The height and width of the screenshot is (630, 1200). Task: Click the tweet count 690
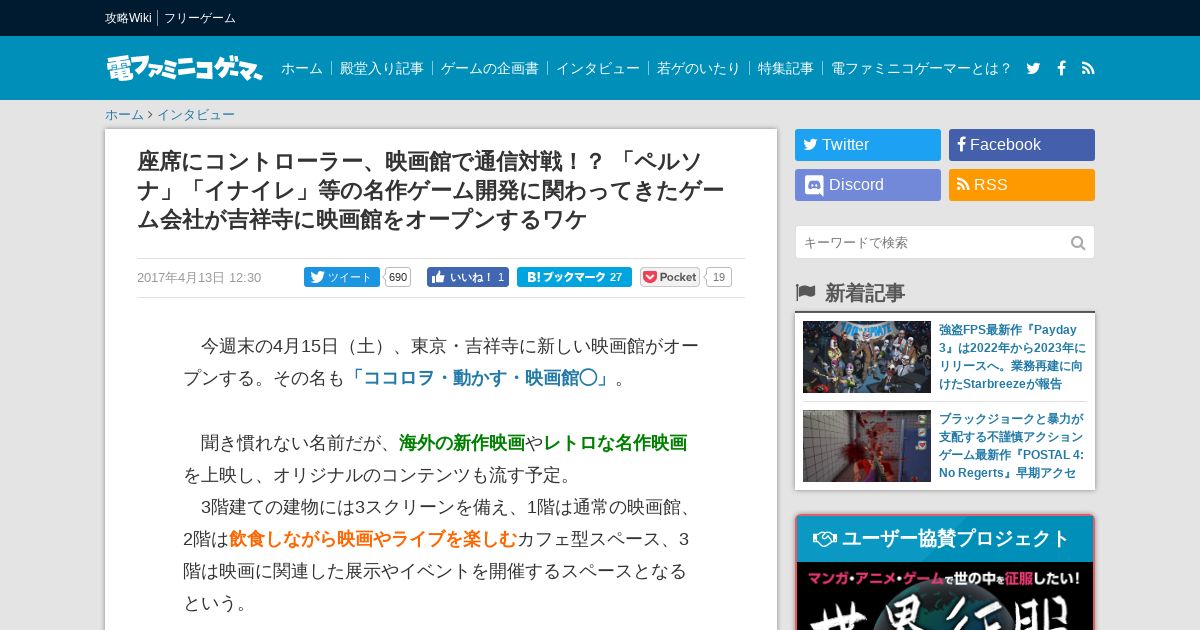[x=398, y=277]
